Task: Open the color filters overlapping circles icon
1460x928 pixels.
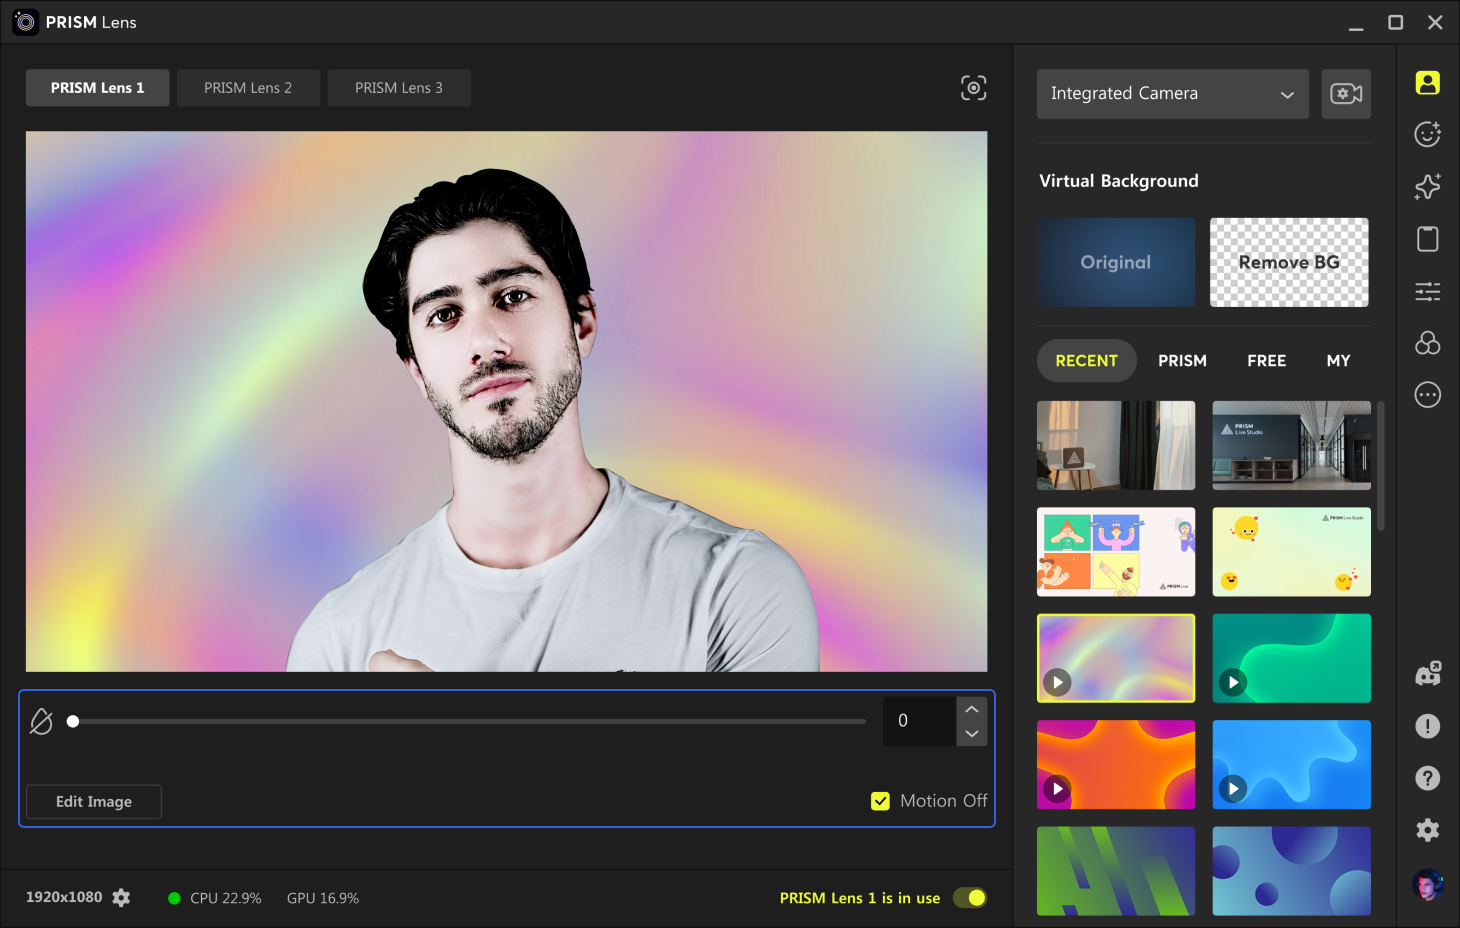Action: tap(1427, 343)
